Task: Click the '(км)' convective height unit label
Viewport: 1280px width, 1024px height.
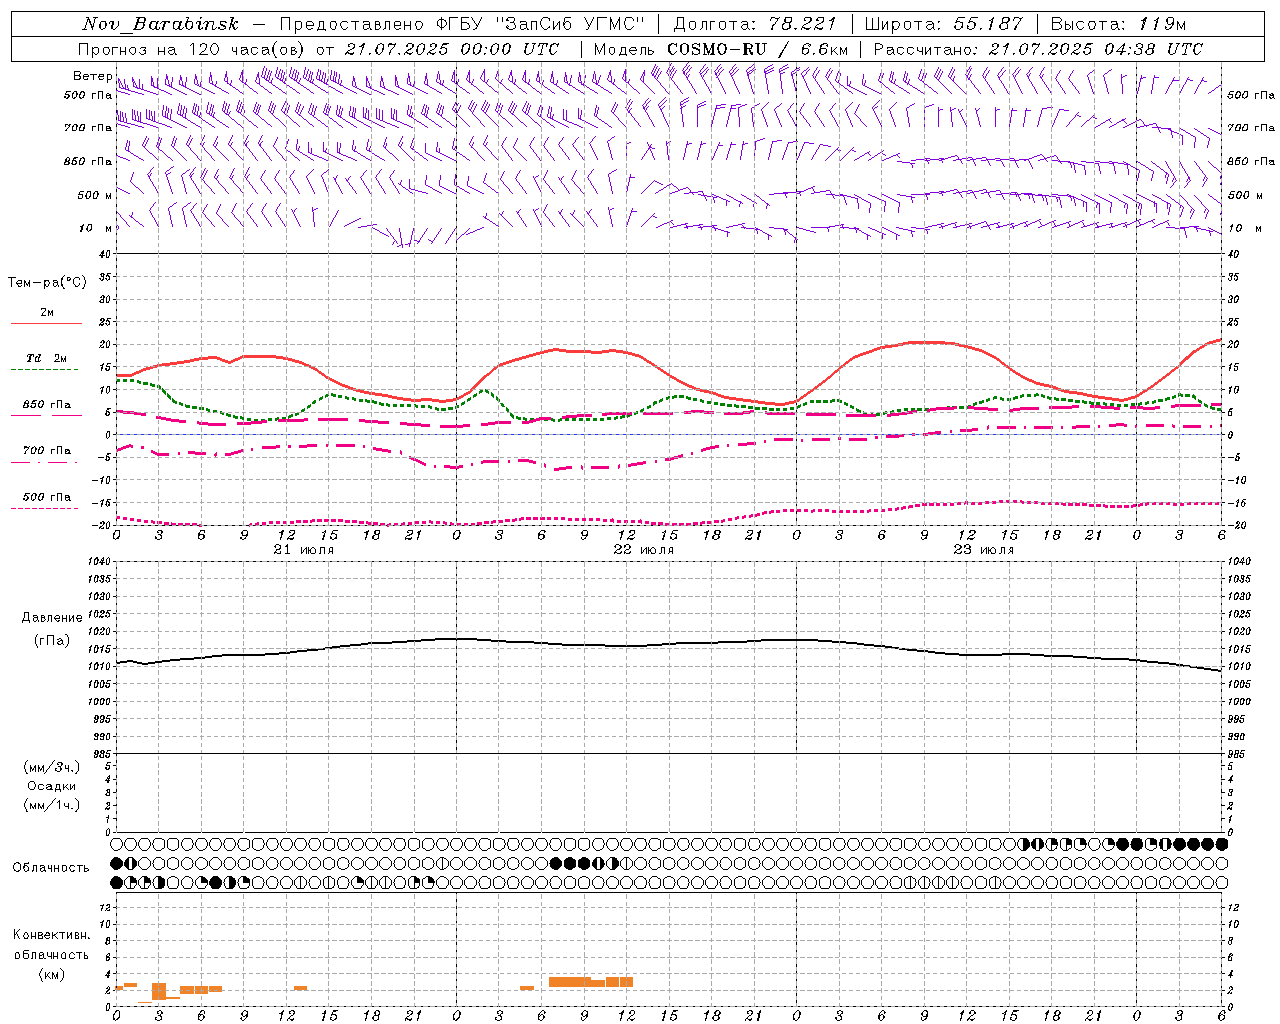Action: click(x=51, y=974)
